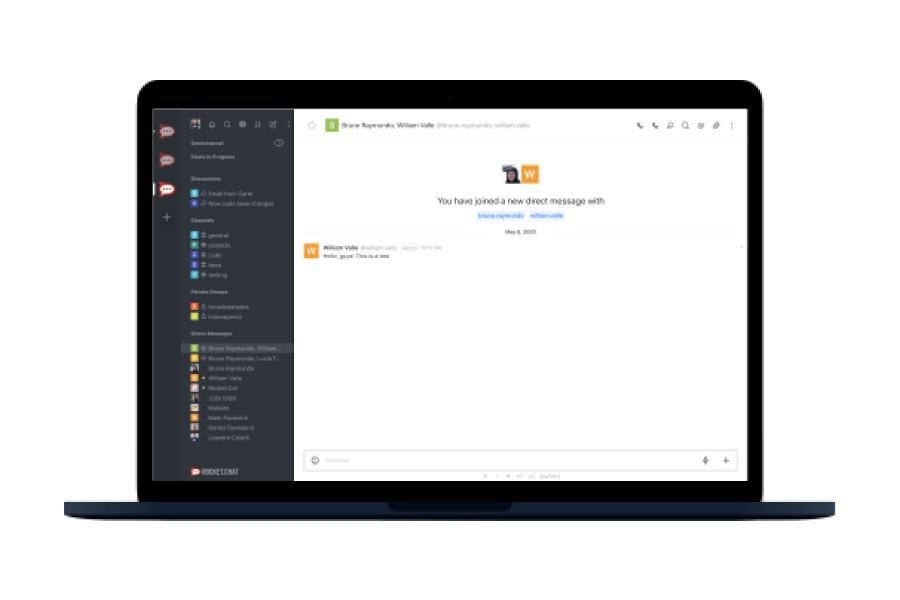Toggle the Omnichannel availability switch
The height and width of the screenshot is (600, 900).
278,143
